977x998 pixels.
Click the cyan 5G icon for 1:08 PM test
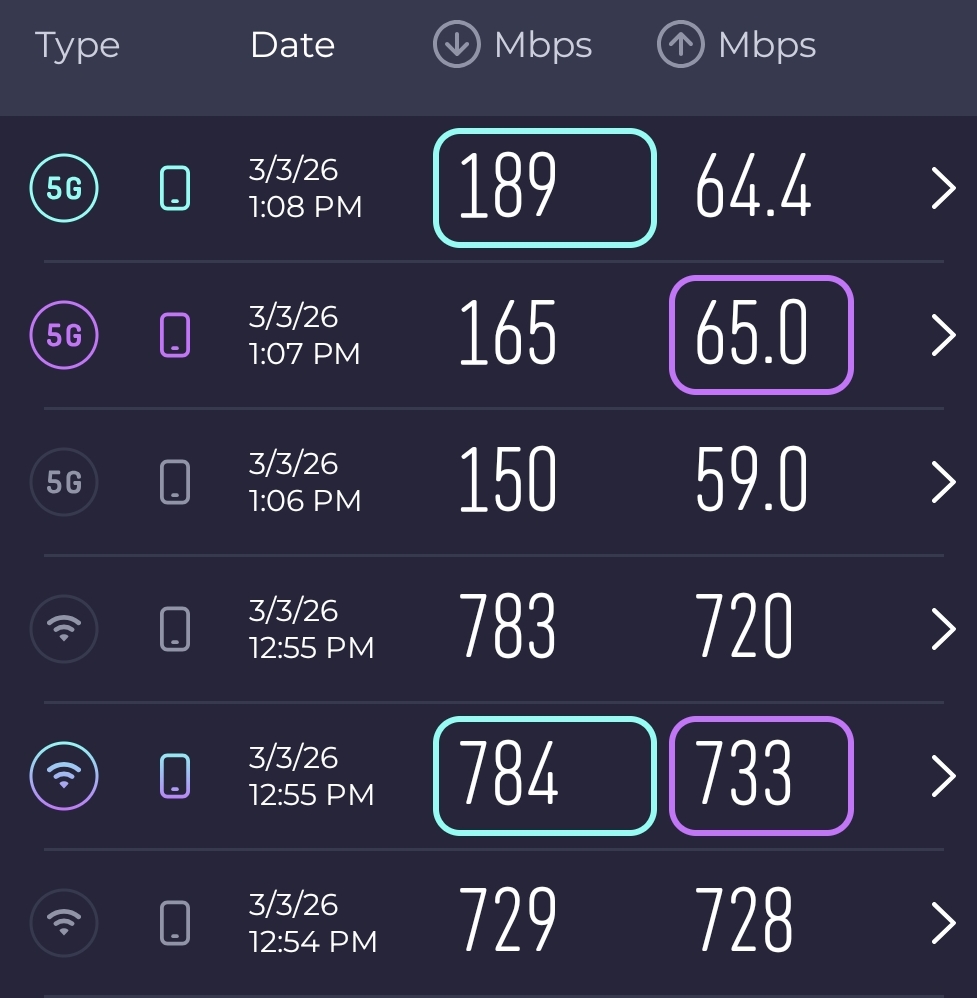coord(64,188)
